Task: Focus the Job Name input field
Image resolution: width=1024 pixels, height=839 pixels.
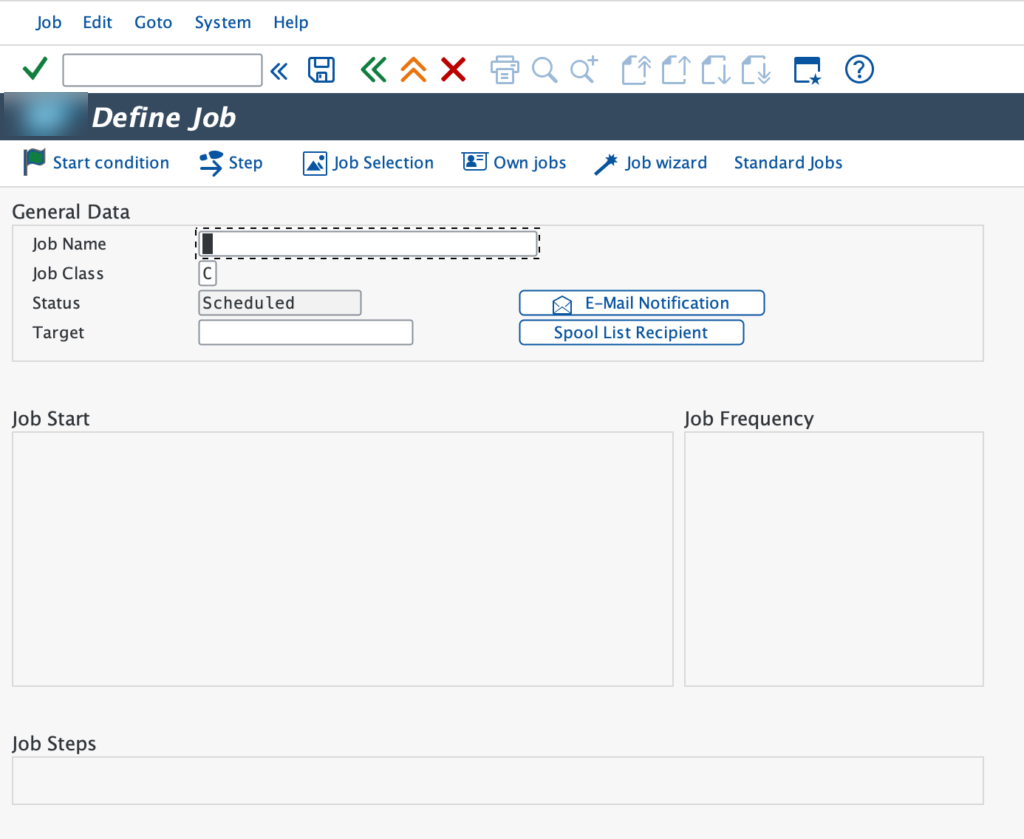Action: [368, 244]
